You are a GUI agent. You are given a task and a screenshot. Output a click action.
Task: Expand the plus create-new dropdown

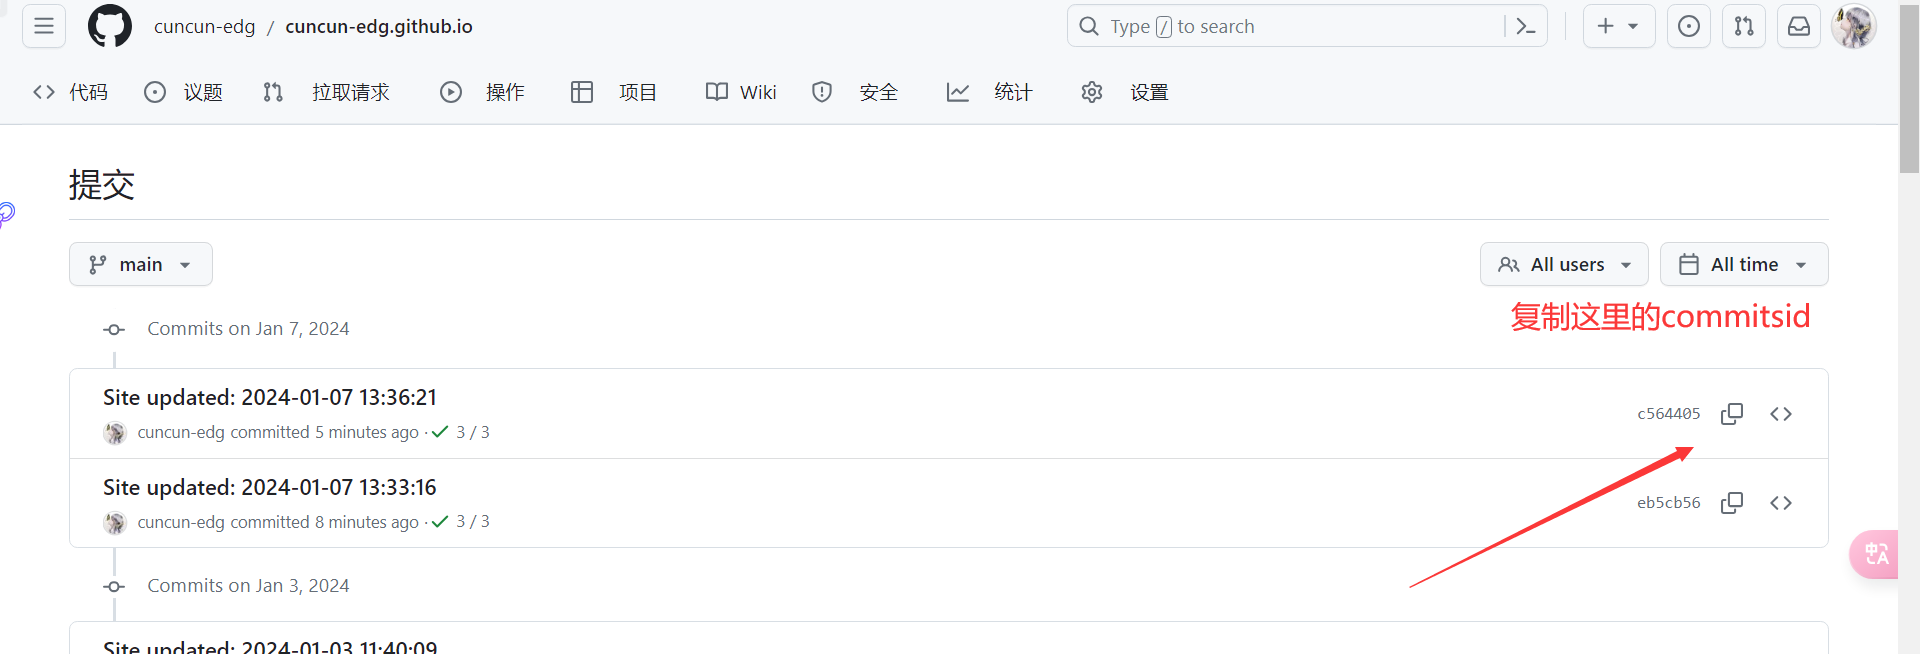point(1617,26)
